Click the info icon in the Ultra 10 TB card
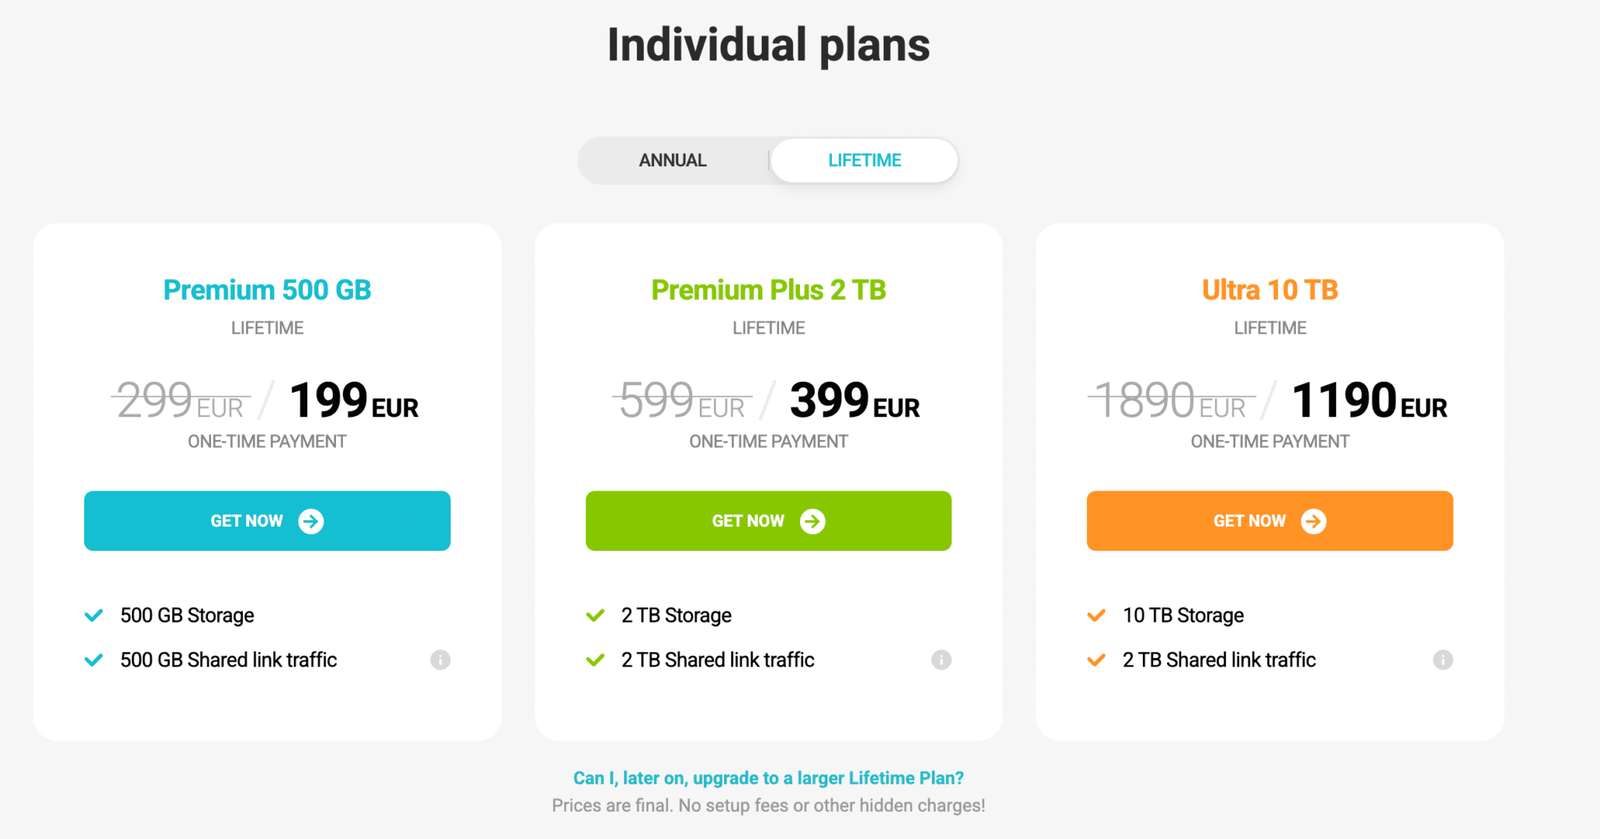The width and height of the screenshot is (1600, 839). point(1443,659)
